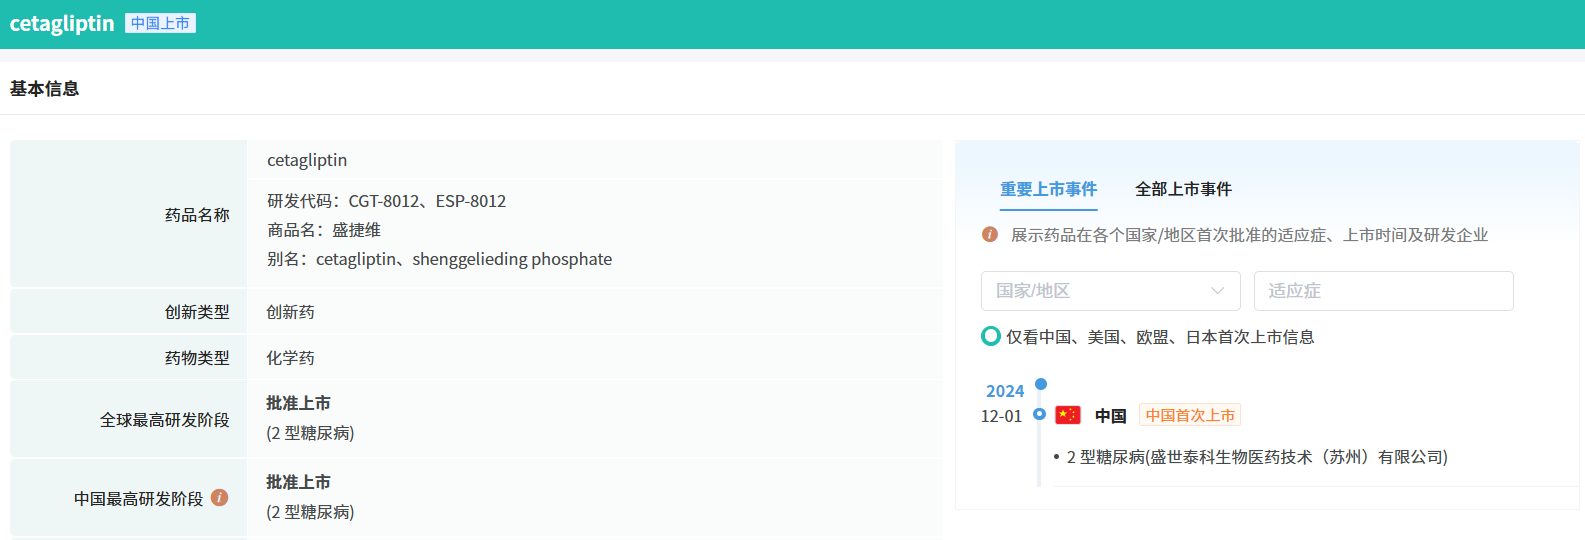This screenshot has height=540, width=1585.
Task: Click the orange info icon before 展示药品在各个国家
Action: [990, 235]
